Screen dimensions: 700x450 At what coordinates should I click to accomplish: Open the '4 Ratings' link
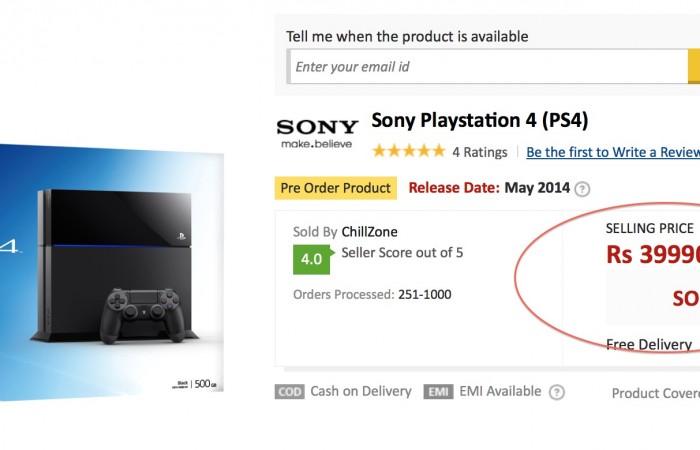pyautogui.click(x=479, y=153)
